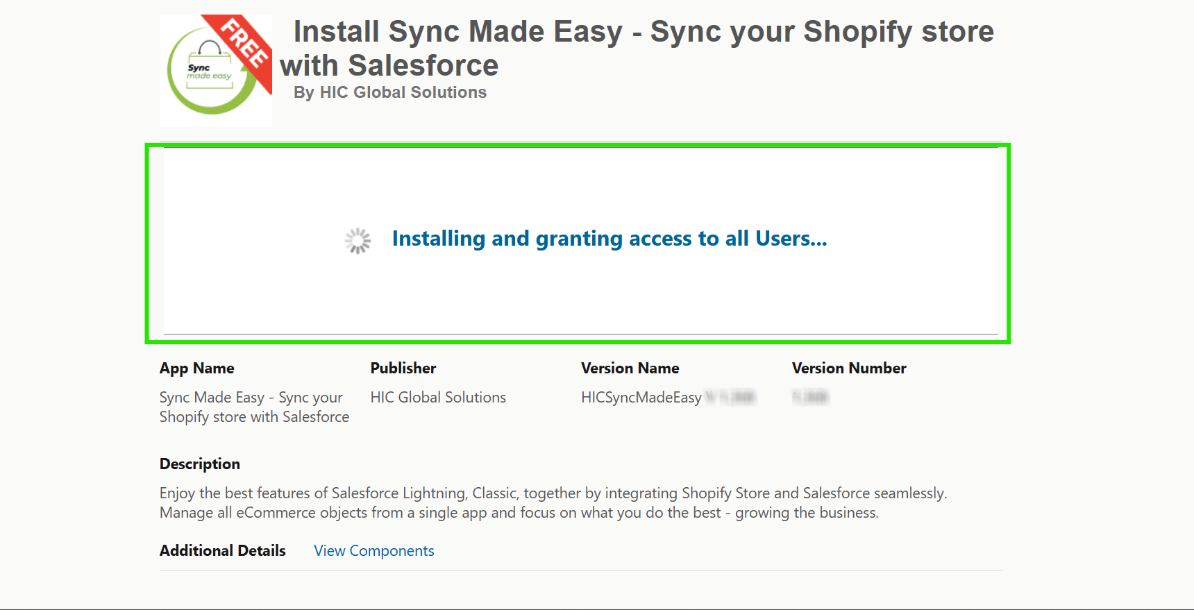Open the View Components link
Viewport: 1194px width, 610px height.
click(x=374, y=551)
